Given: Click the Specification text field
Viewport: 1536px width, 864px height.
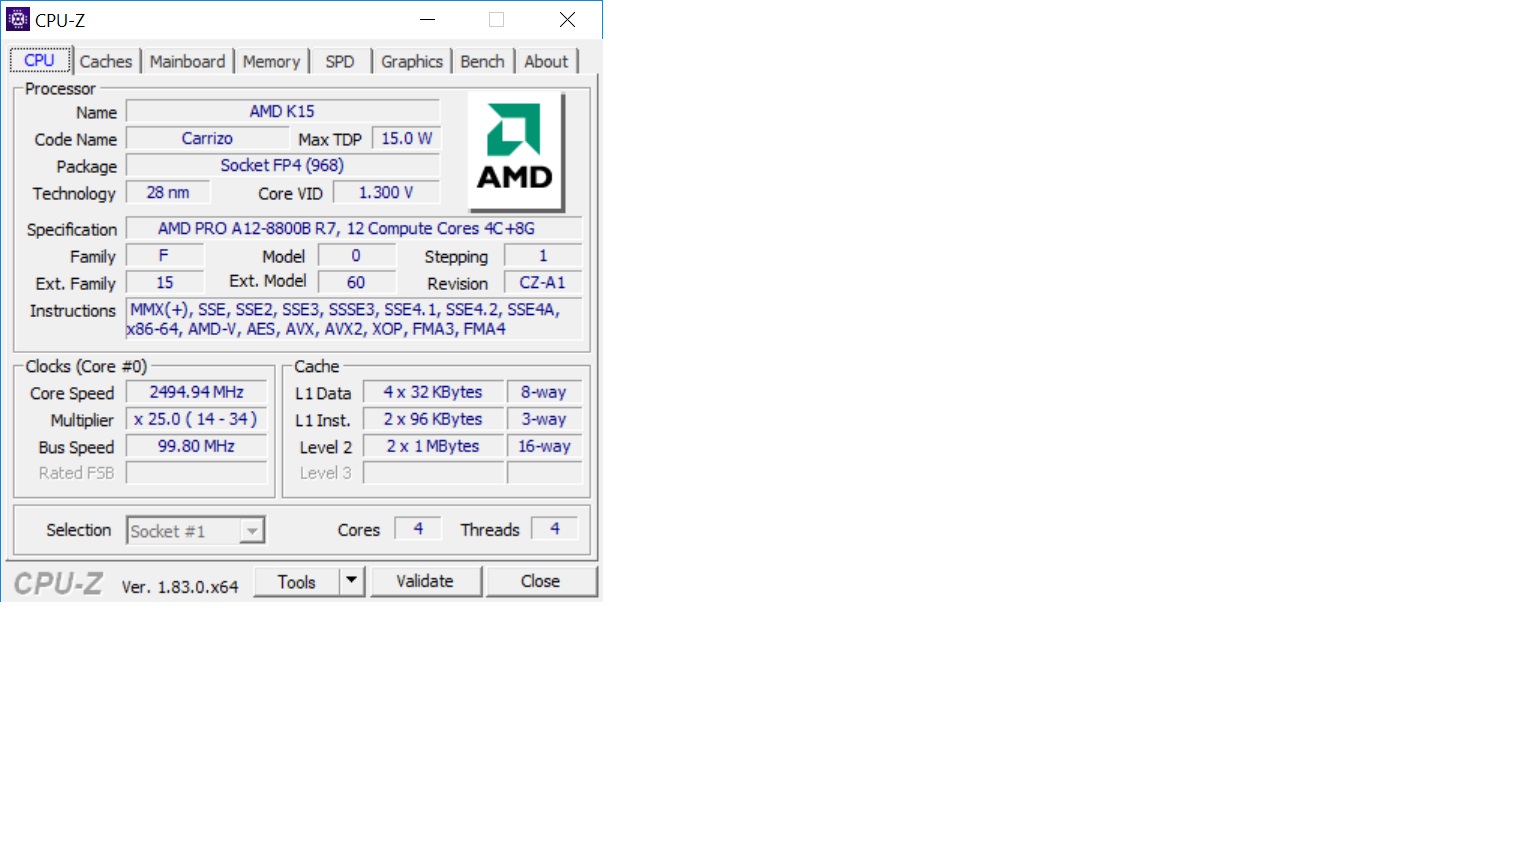Looking at the screenshot, I should tap(353, 229).
